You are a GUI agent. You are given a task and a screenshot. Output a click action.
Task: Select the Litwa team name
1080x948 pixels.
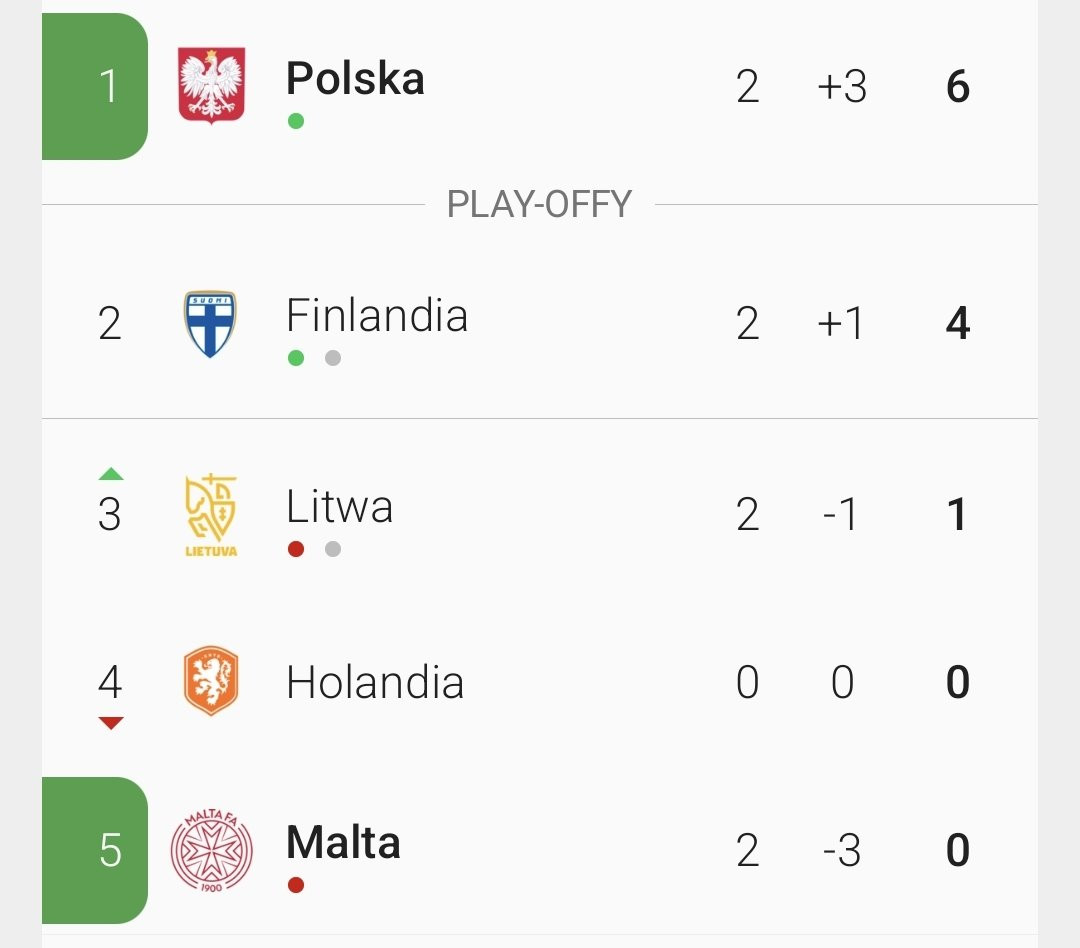point(340,506)
